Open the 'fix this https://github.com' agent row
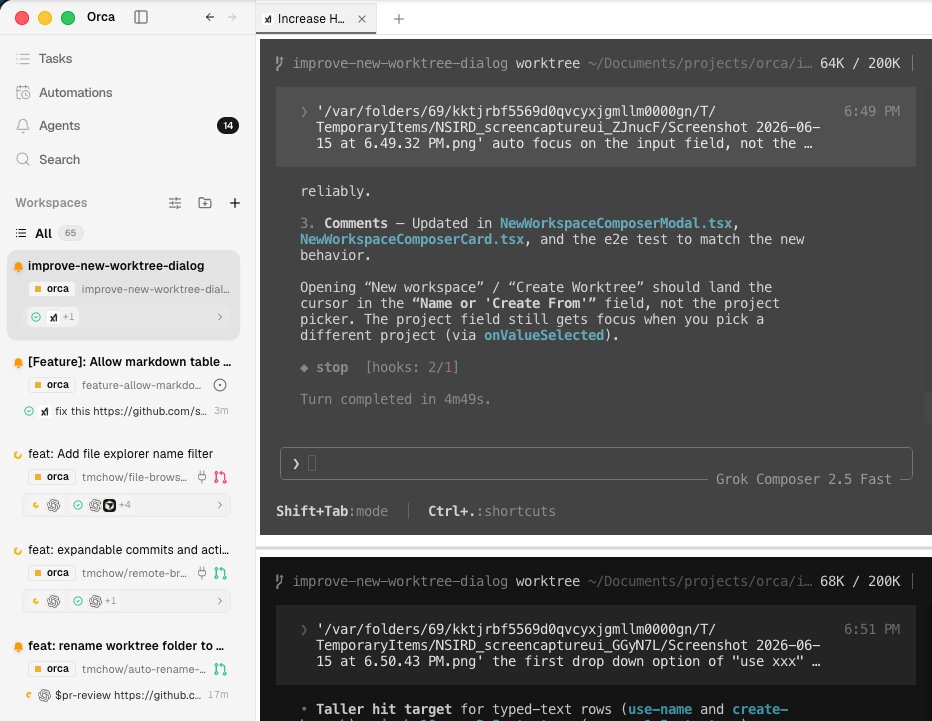 126,411
